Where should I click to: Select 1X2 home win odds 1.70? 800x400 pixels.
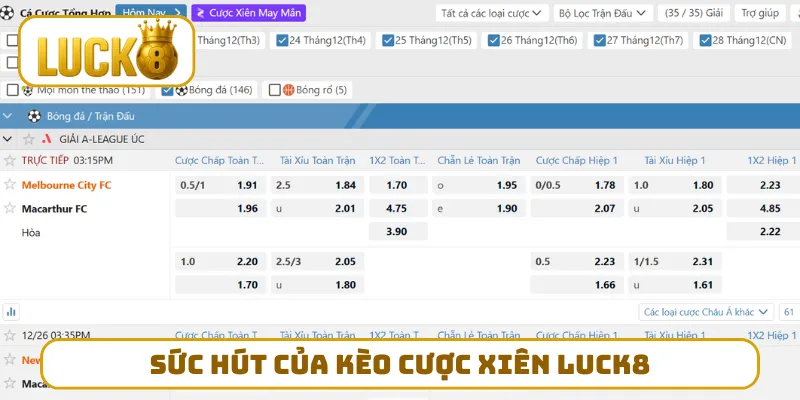pyautogui.click(x=398, y=185)
